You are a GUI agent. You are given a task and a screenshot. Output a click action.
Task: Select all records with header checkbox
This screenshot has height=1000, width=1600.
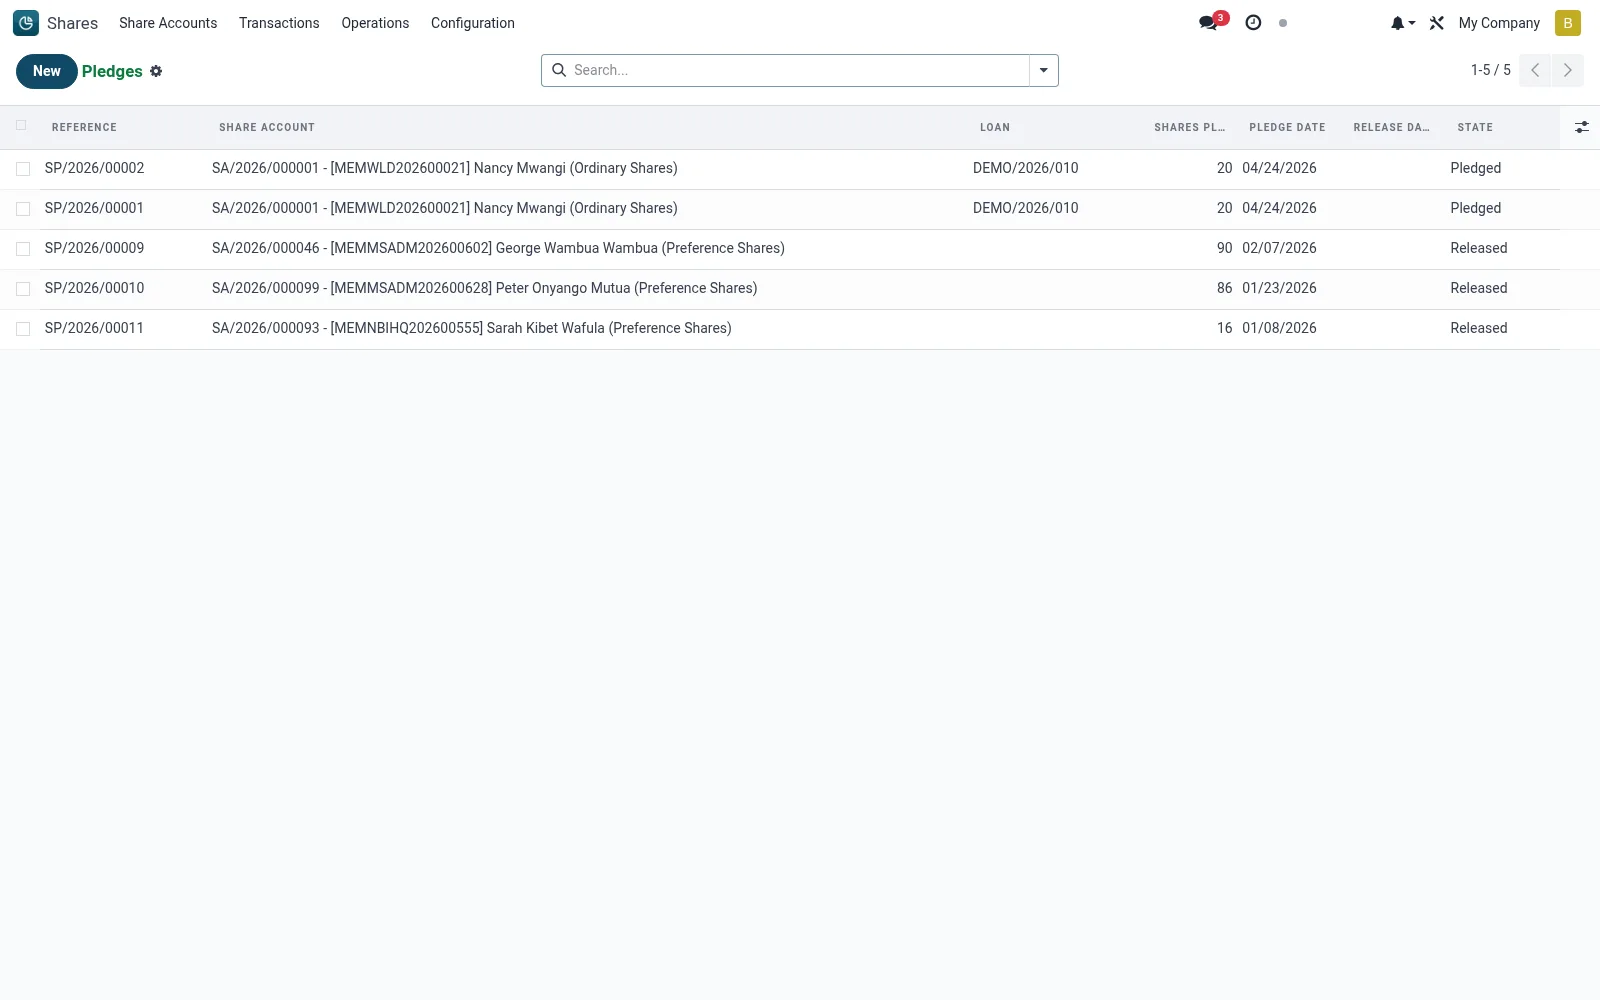click(x=21, y=125)
